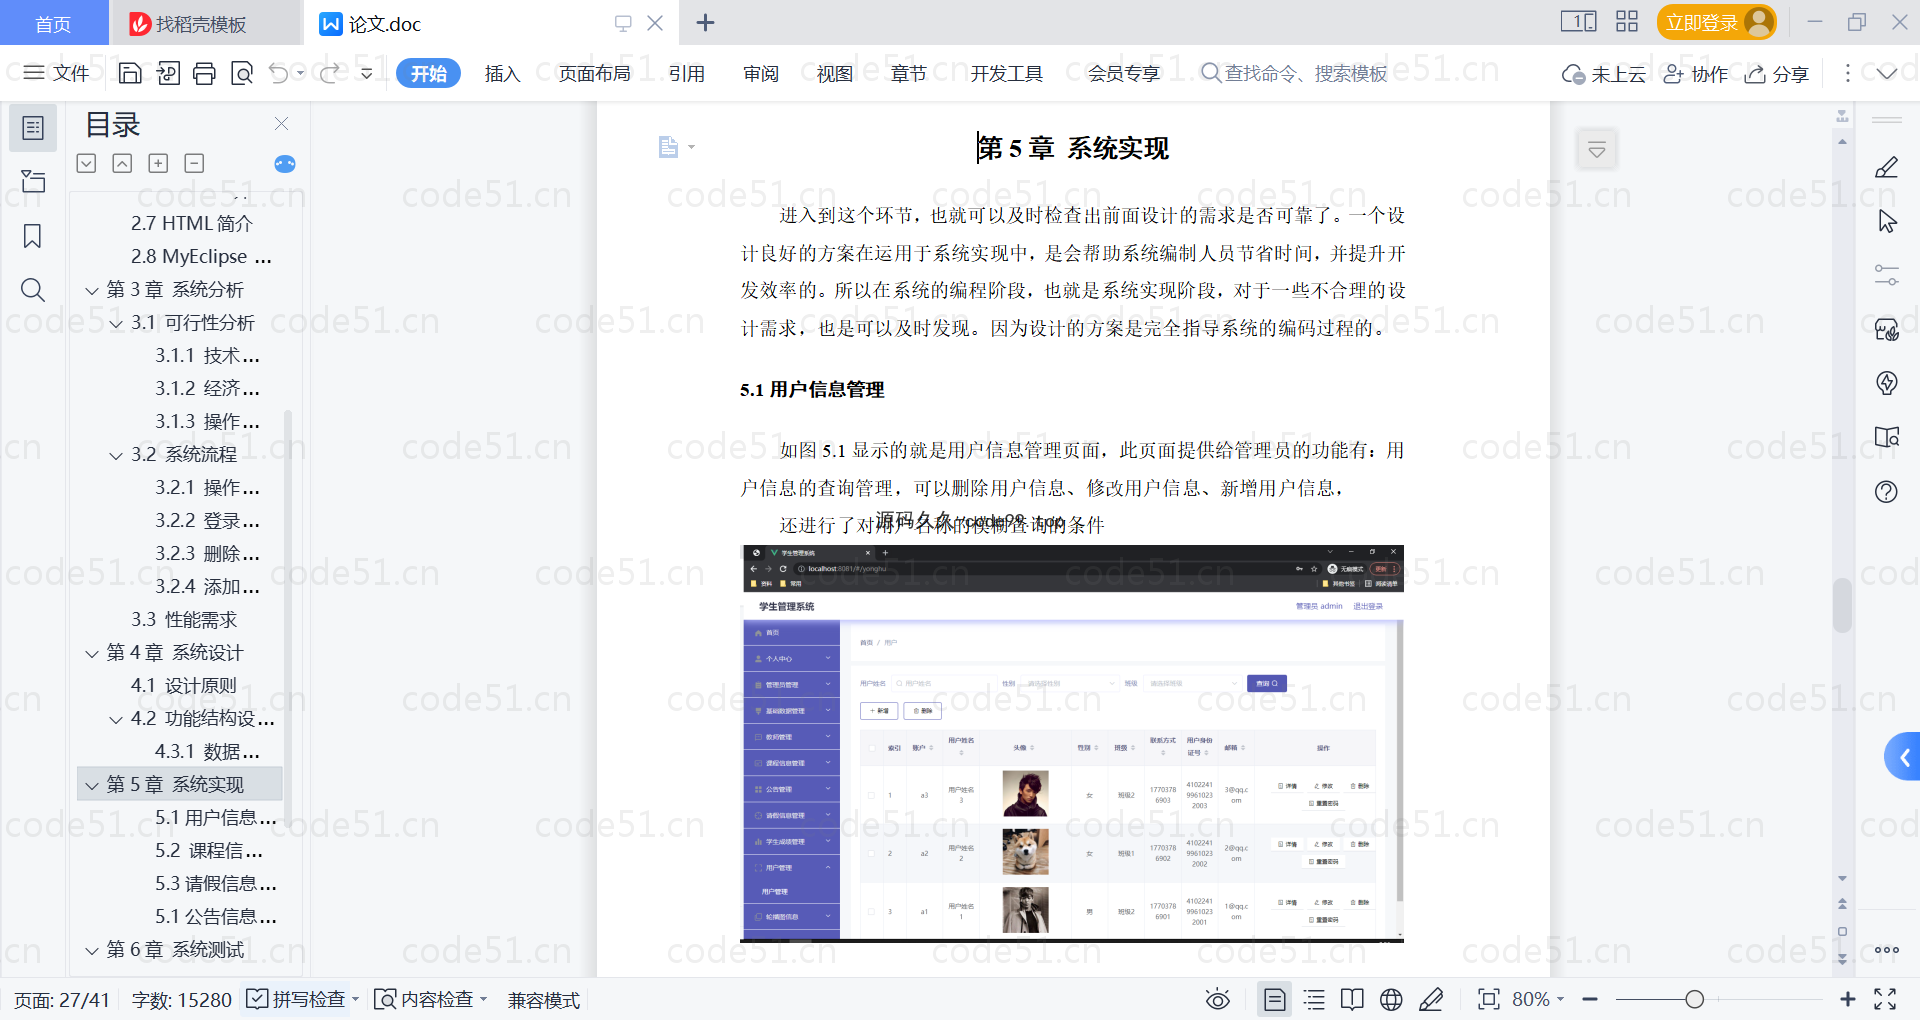This screenshot has height=1020, width=1920.
Task: Click the 分享 share button
Action: pos(1777,74)
